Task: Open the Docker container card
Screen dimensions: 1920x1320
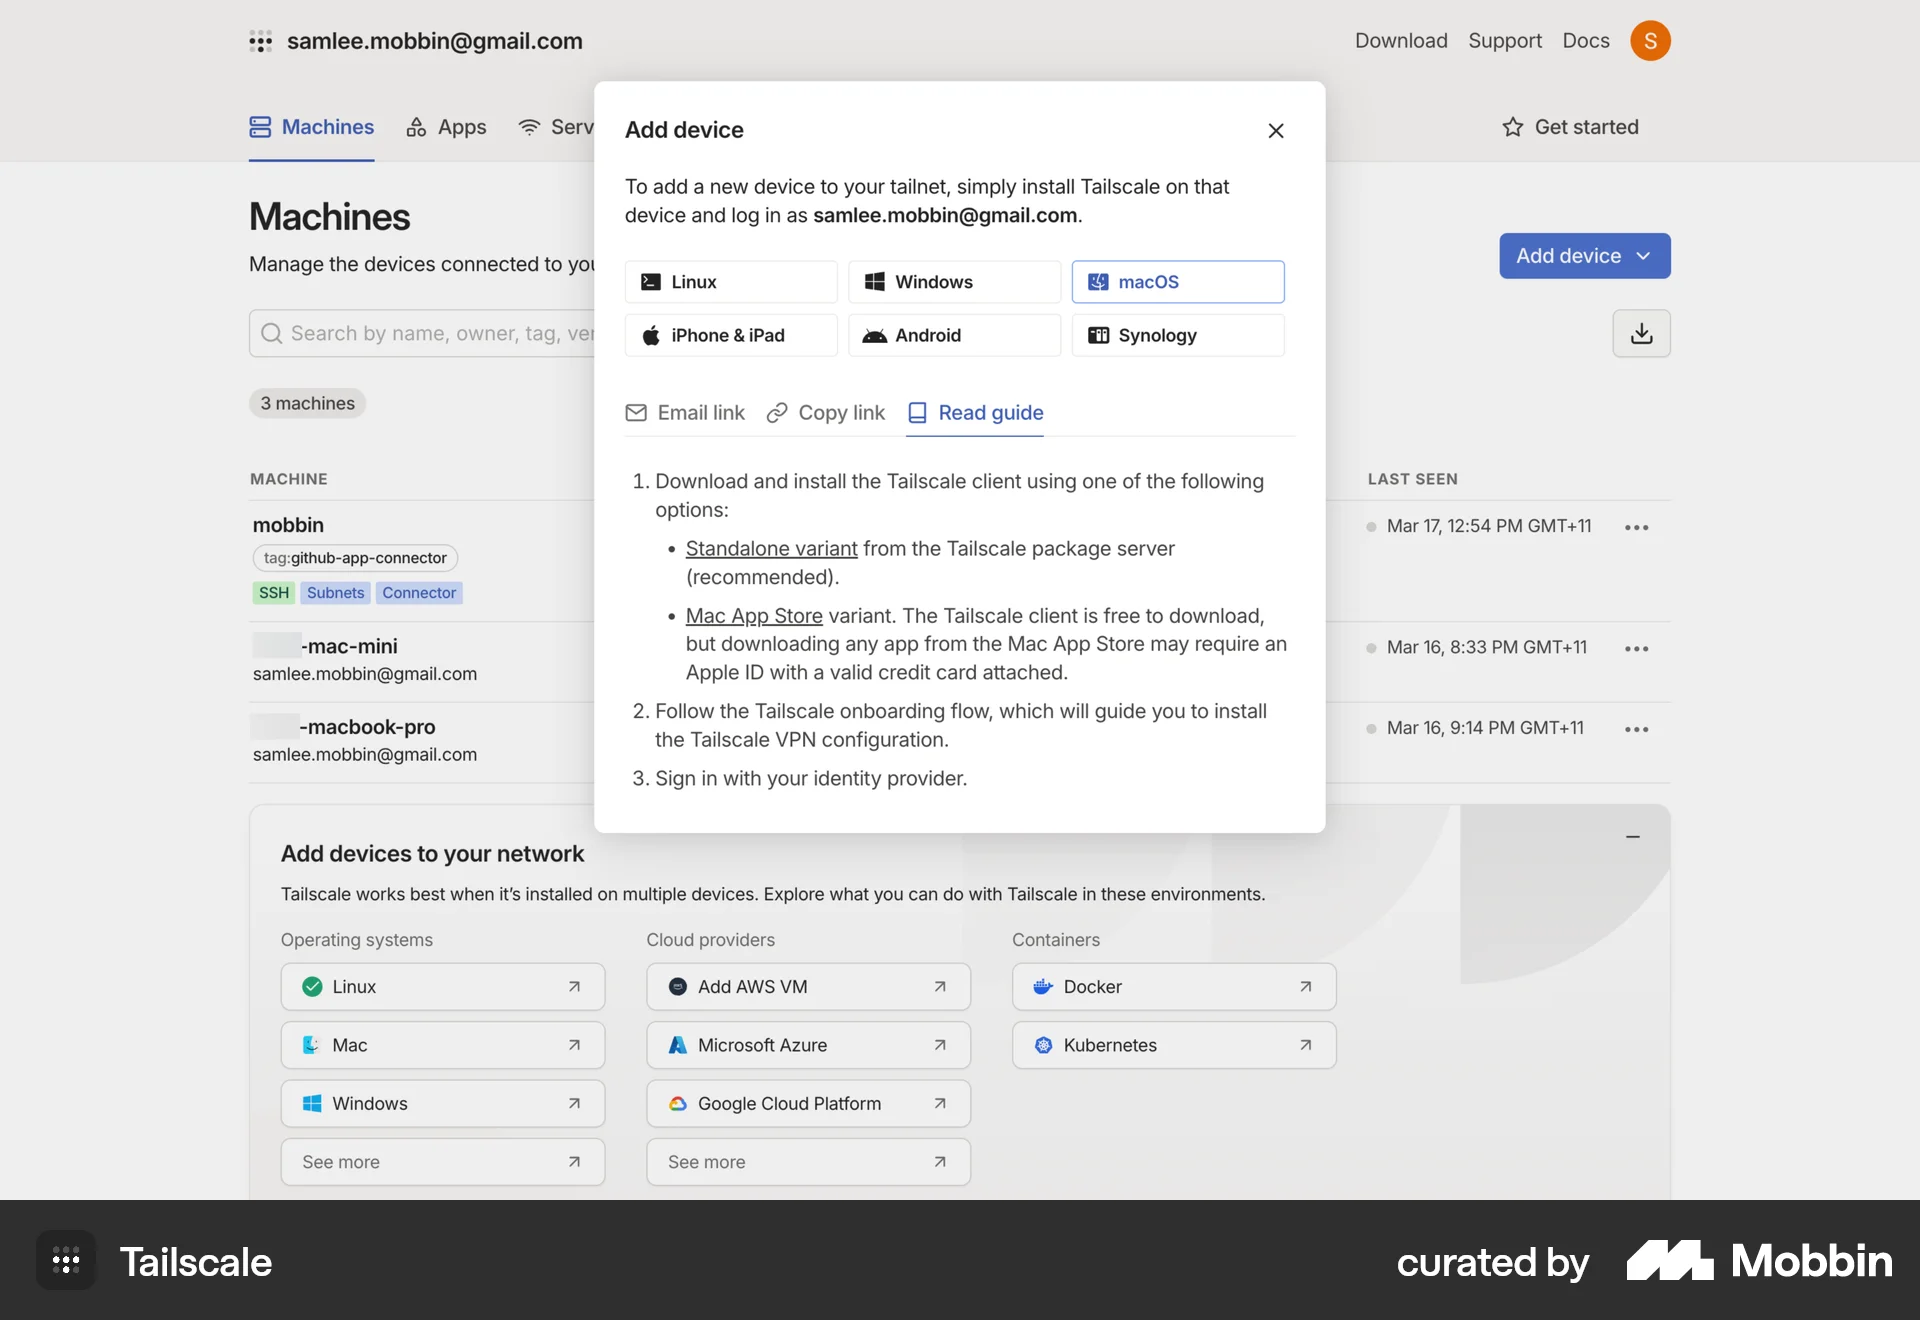Action: coord(1173,986)
